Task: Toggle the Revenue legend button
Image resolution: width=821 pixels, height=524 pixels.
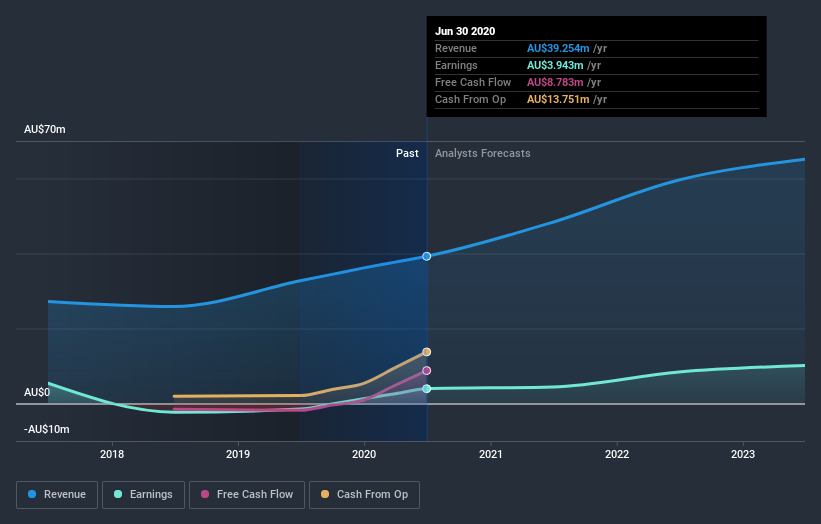Action: coord(57,495)
